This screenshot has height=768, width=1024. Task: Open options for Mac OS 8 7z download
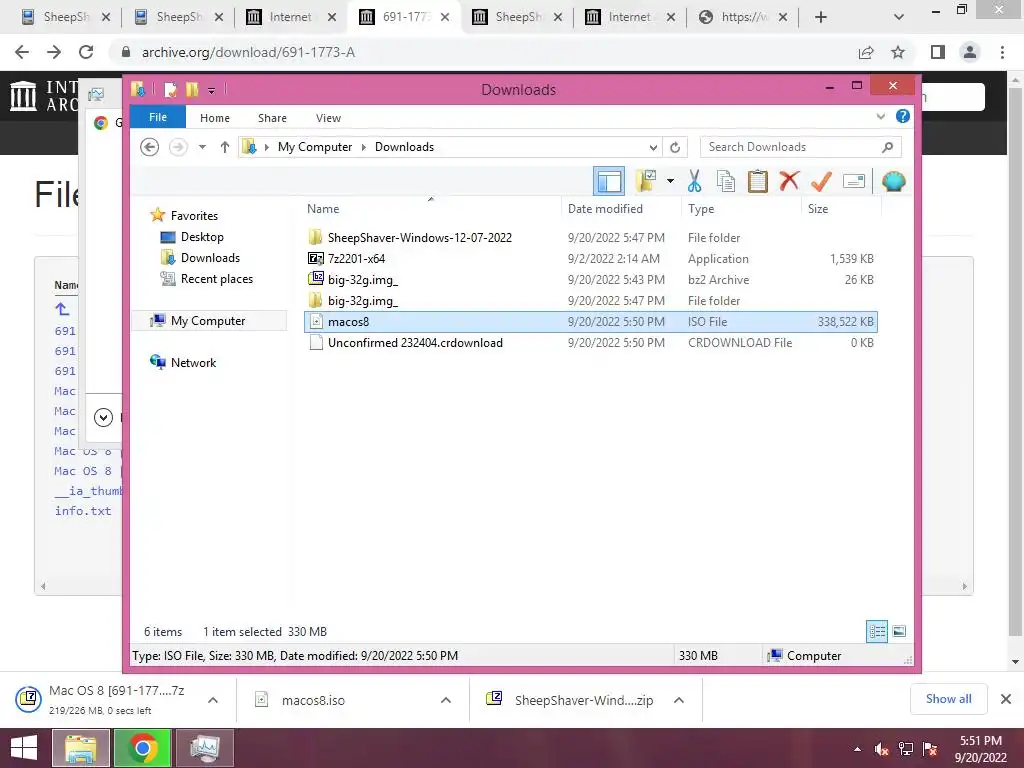(213, 700)
